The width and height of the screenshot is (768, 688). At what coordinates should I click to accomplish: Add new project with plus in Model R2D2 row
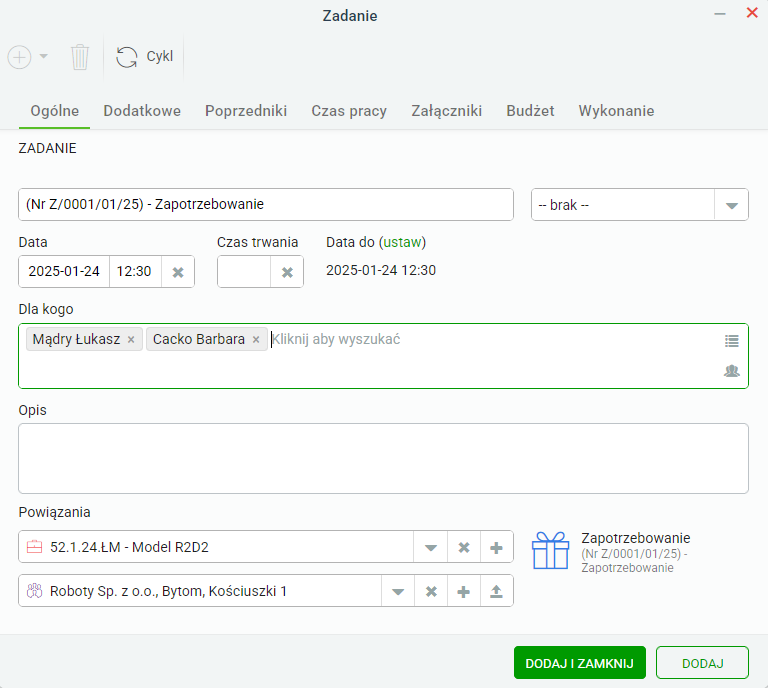point(496,547)
